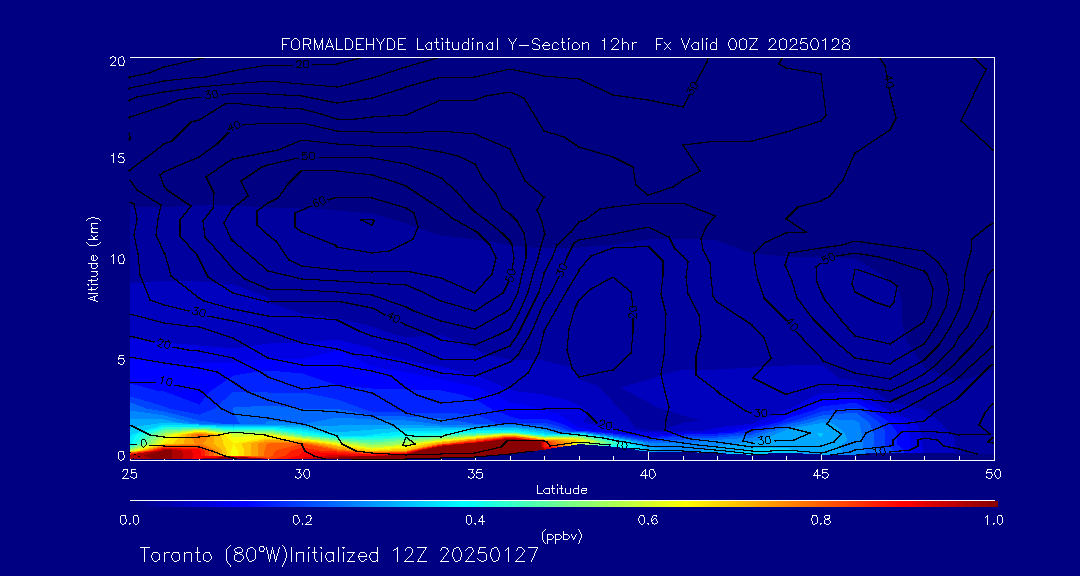Image resolution: width=1080 pixels, height=576 pixels.
Task: Click latitude axis tick label 25
Action: coord(128,474)
